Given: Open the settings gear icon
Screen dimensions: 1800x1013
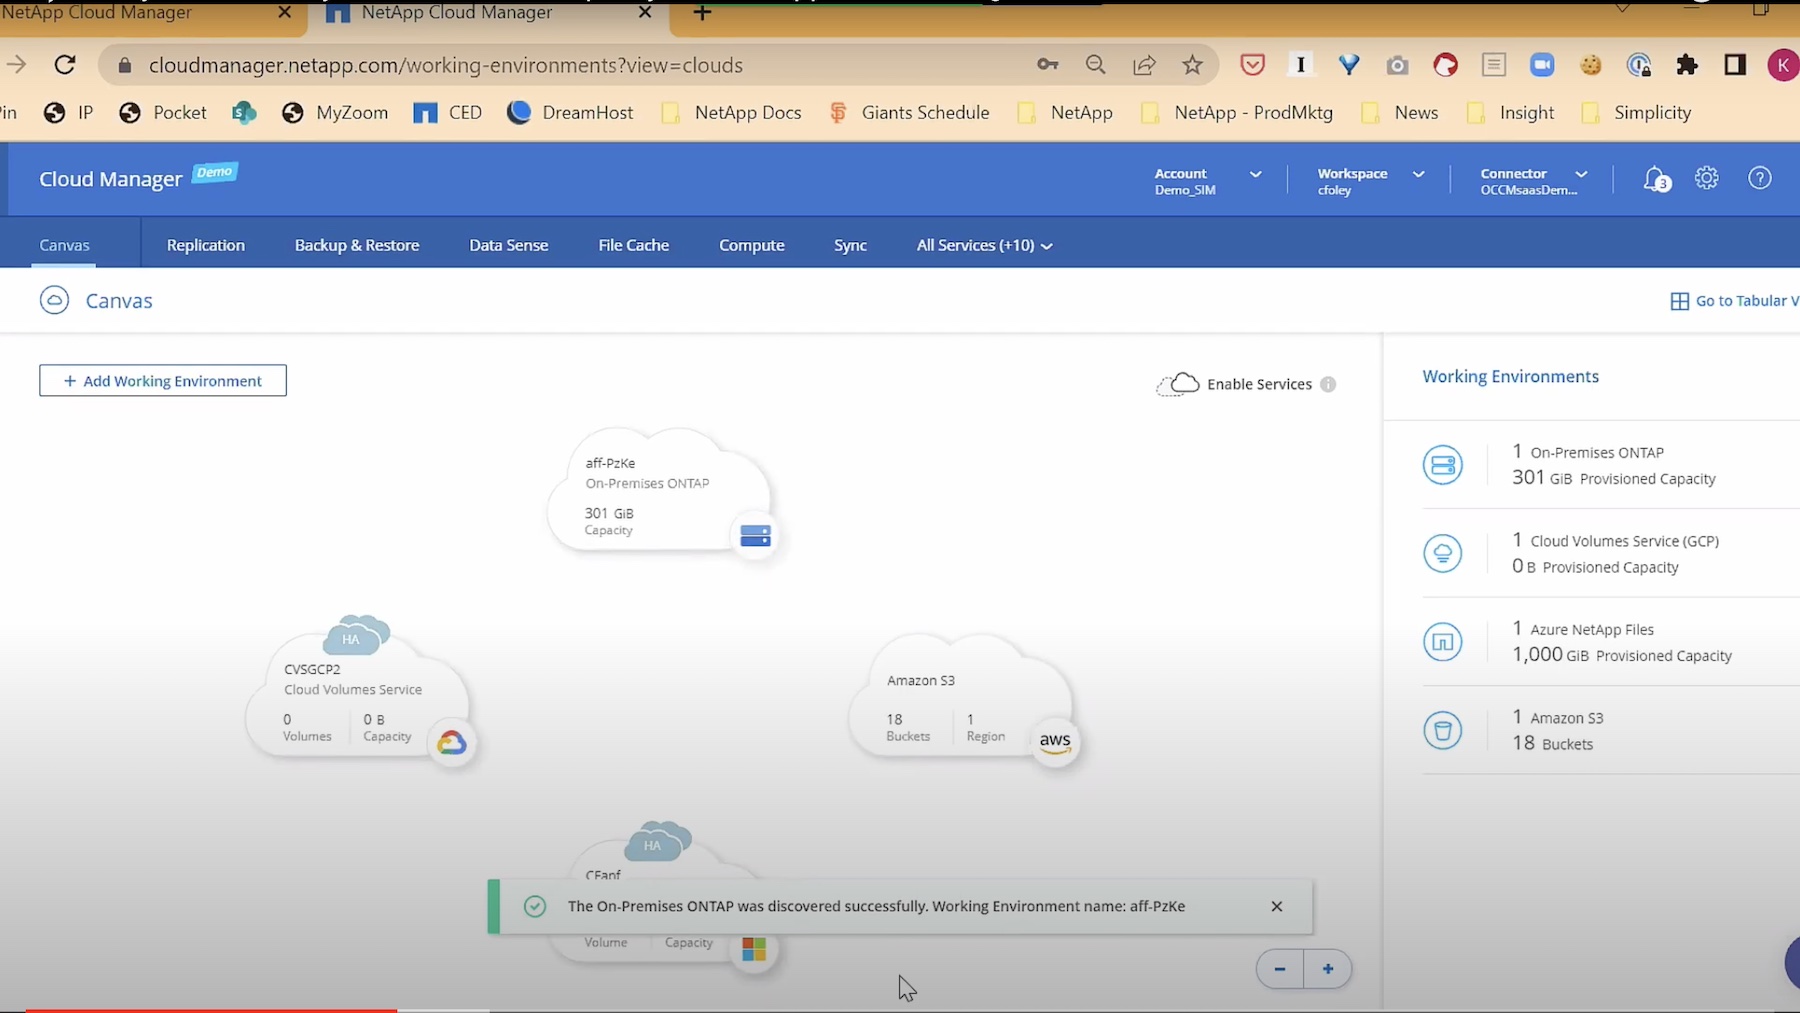Looking at the screenshot, I should pyautogui.click(x=1707, y=178).
